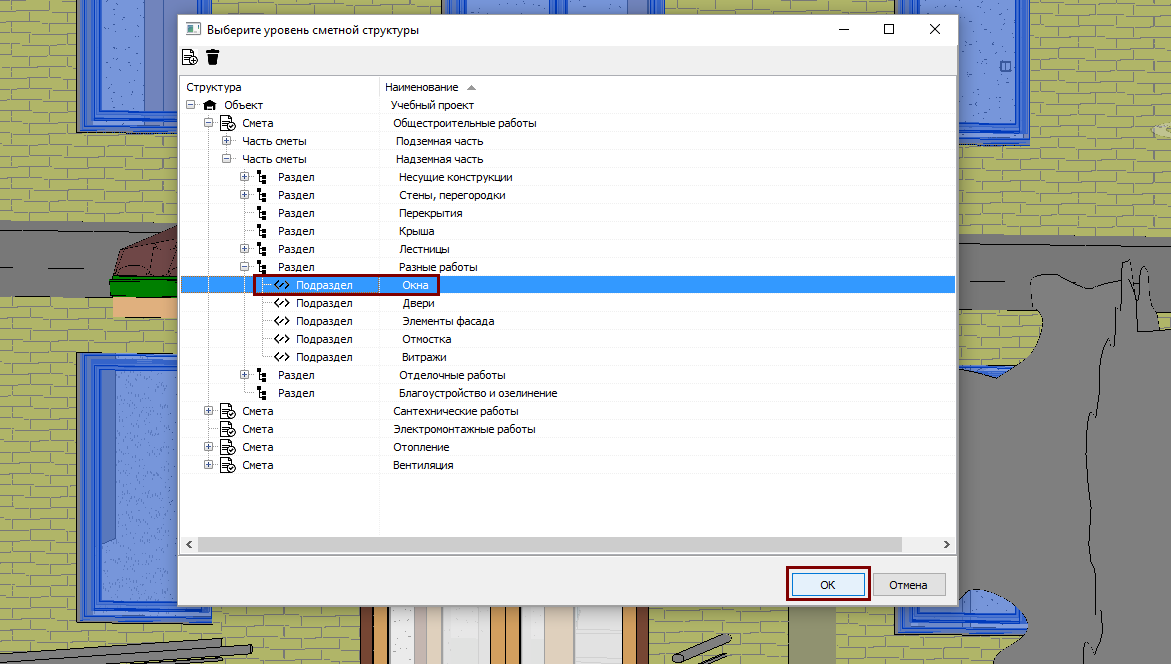Click the Подраздел icon beside Витражи
This screenshot has height=664, width=1171.
click(x=282, y=357)
